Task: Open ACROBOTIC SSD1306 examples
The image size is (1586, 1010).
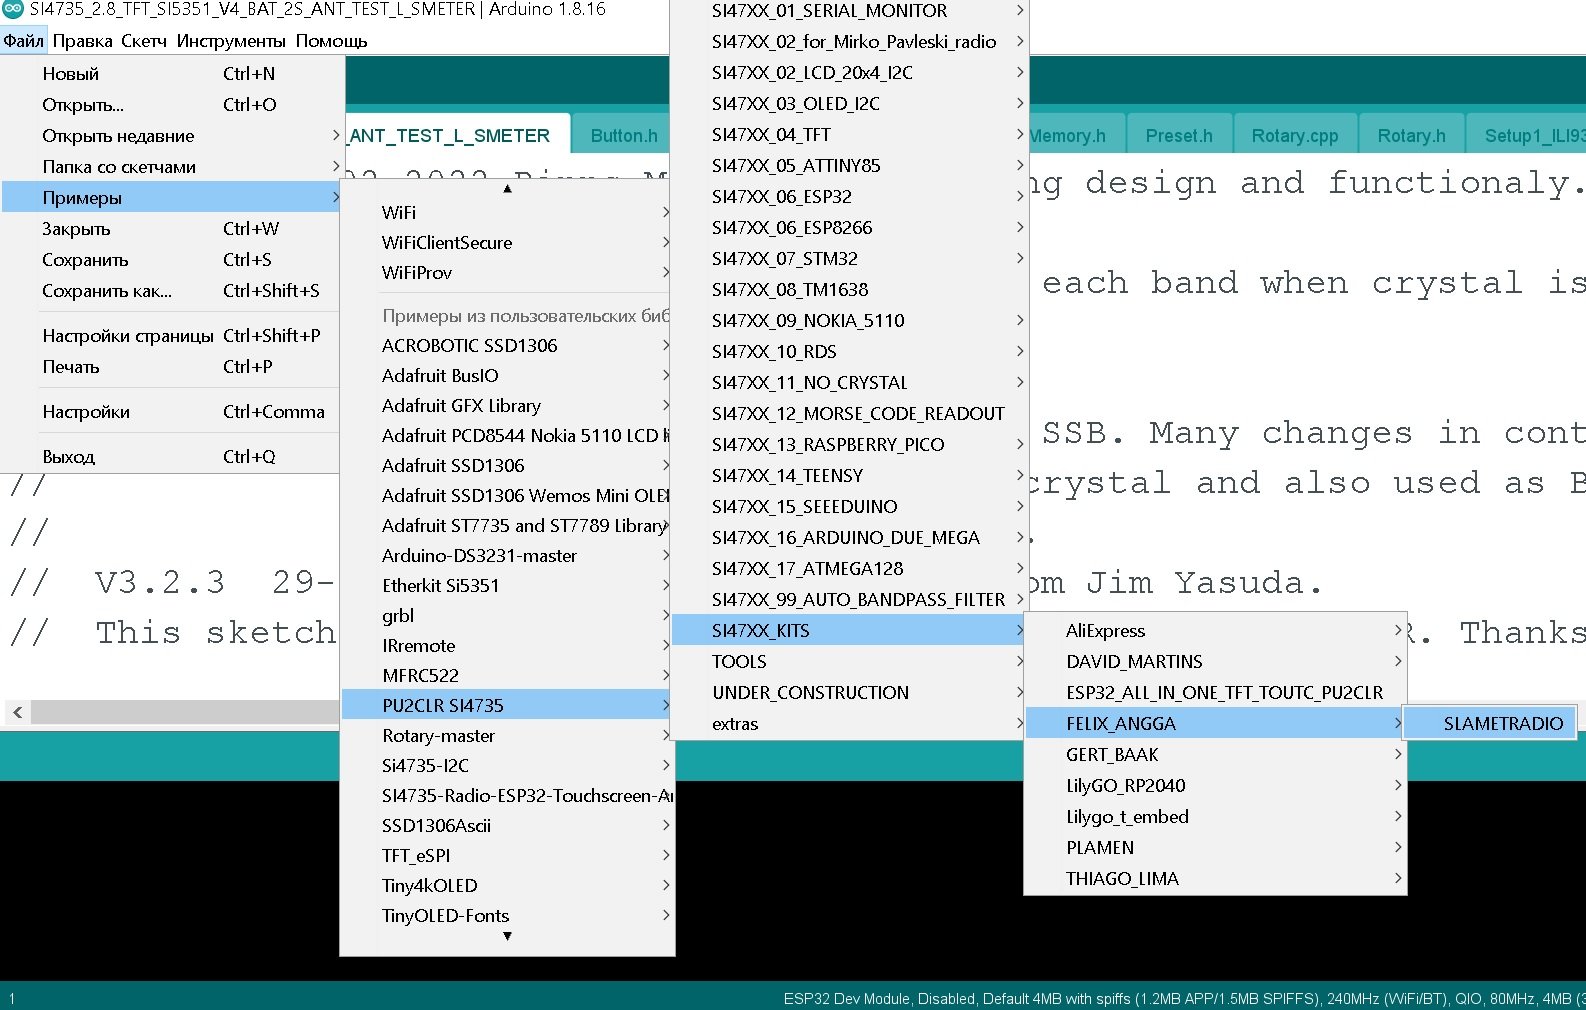Action: click(x=507, y=345)
